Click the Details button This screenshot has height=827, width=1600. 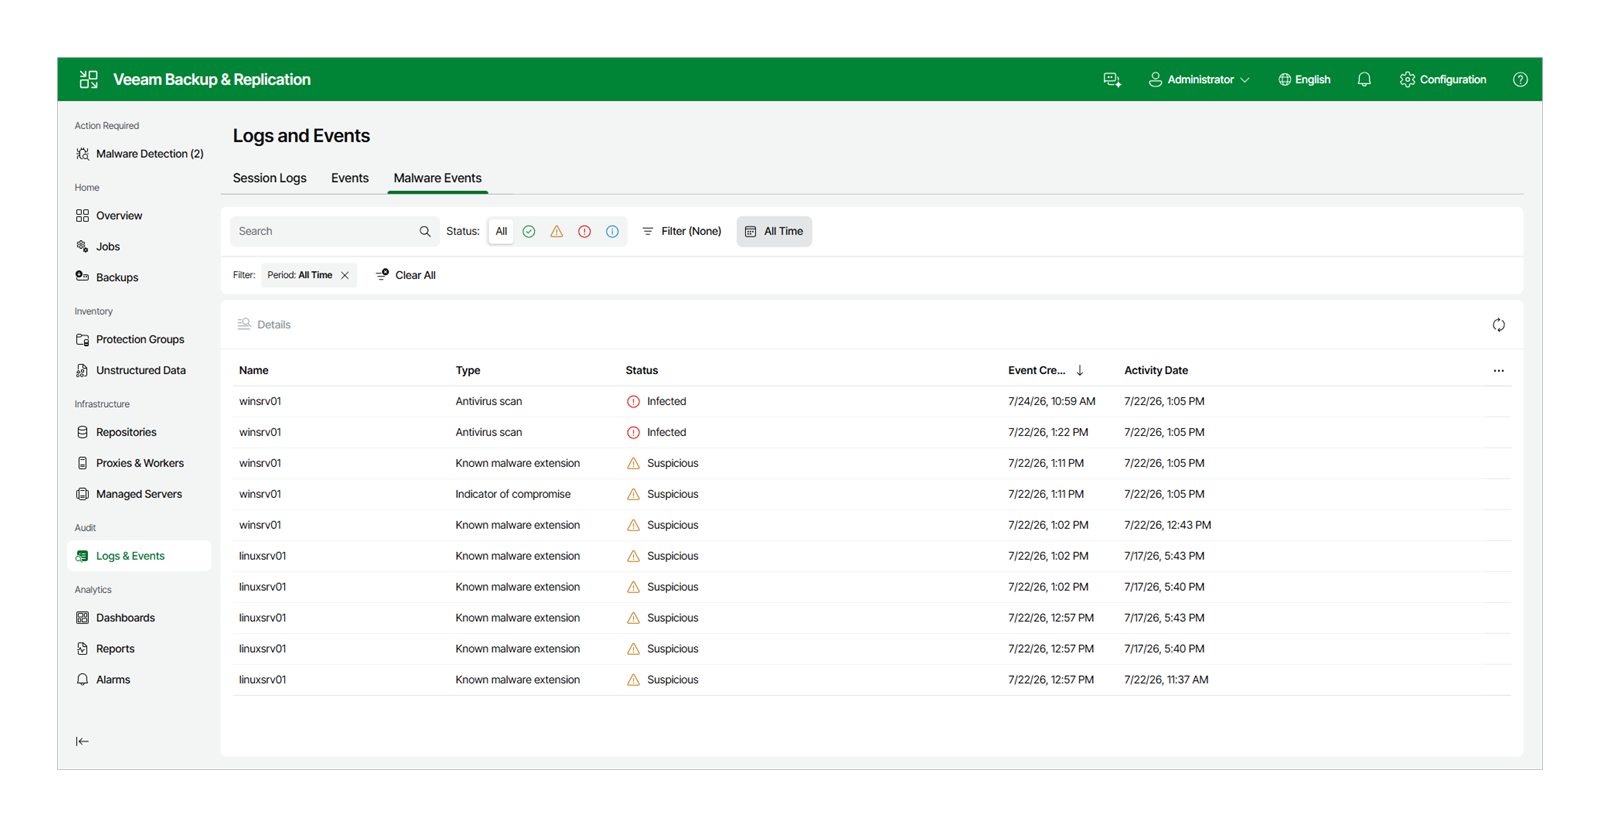(x=264, y=325)
